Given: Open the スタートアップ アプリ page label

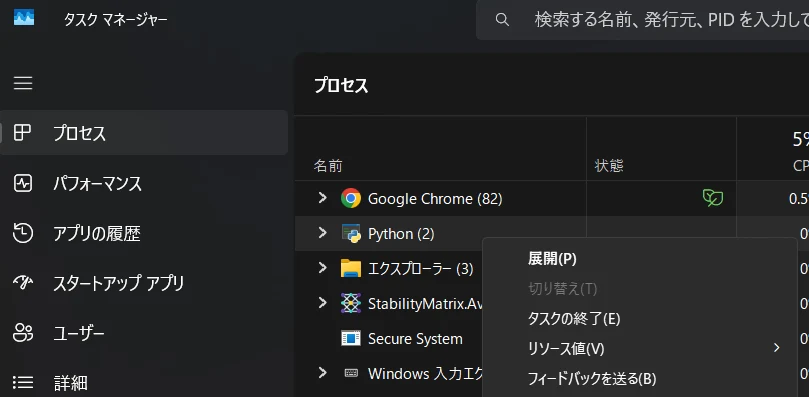Looking at the screenshot, I should [119, 283].
